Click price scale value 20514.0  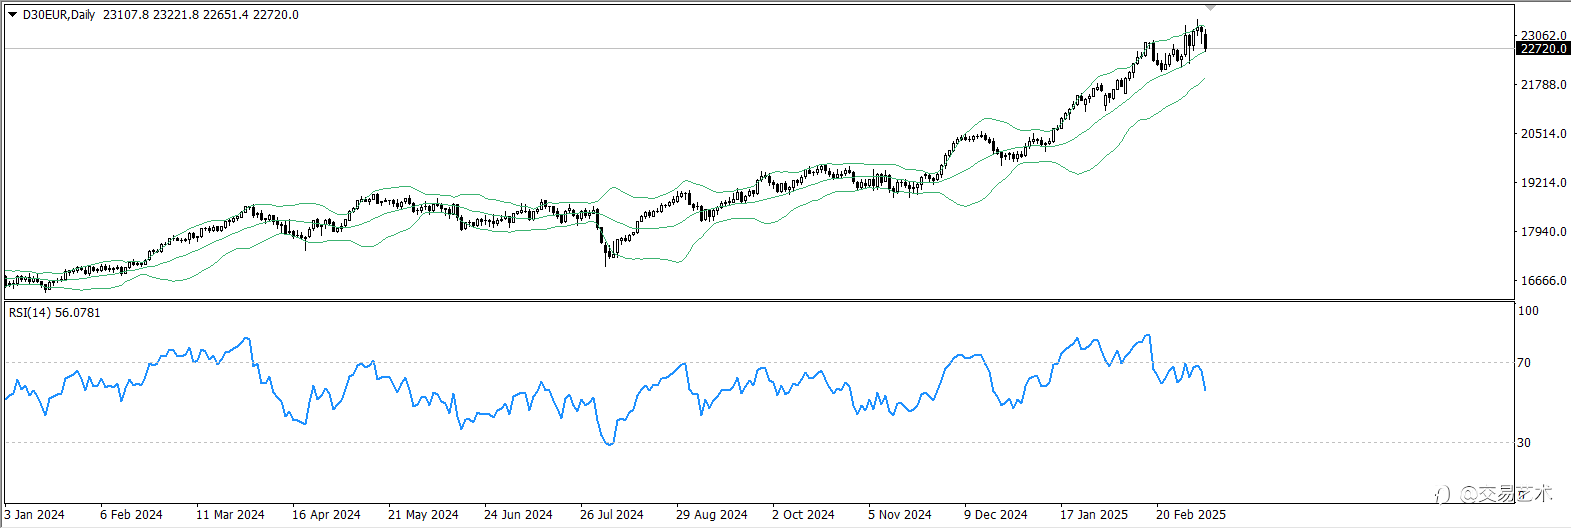click(x=1543, y=134)
